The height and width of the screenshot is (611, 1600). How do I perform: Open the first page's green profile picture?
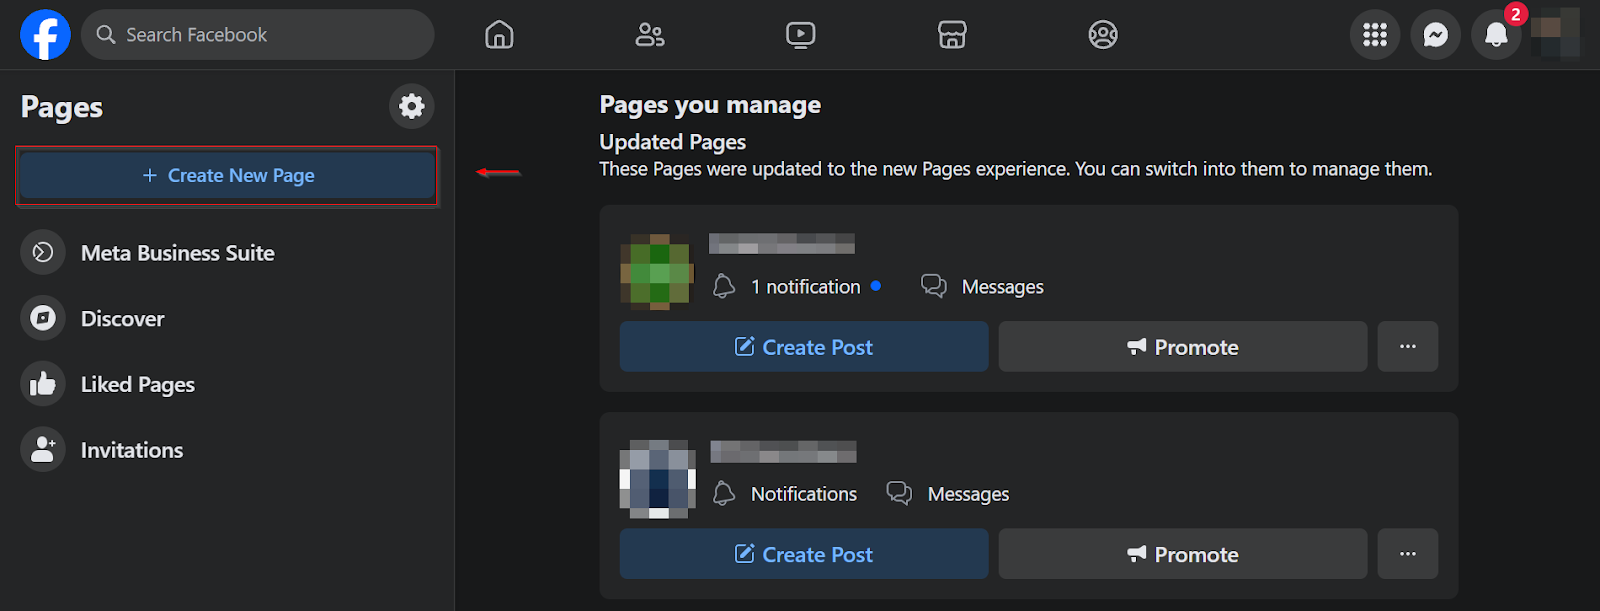[x=657, y=271]
